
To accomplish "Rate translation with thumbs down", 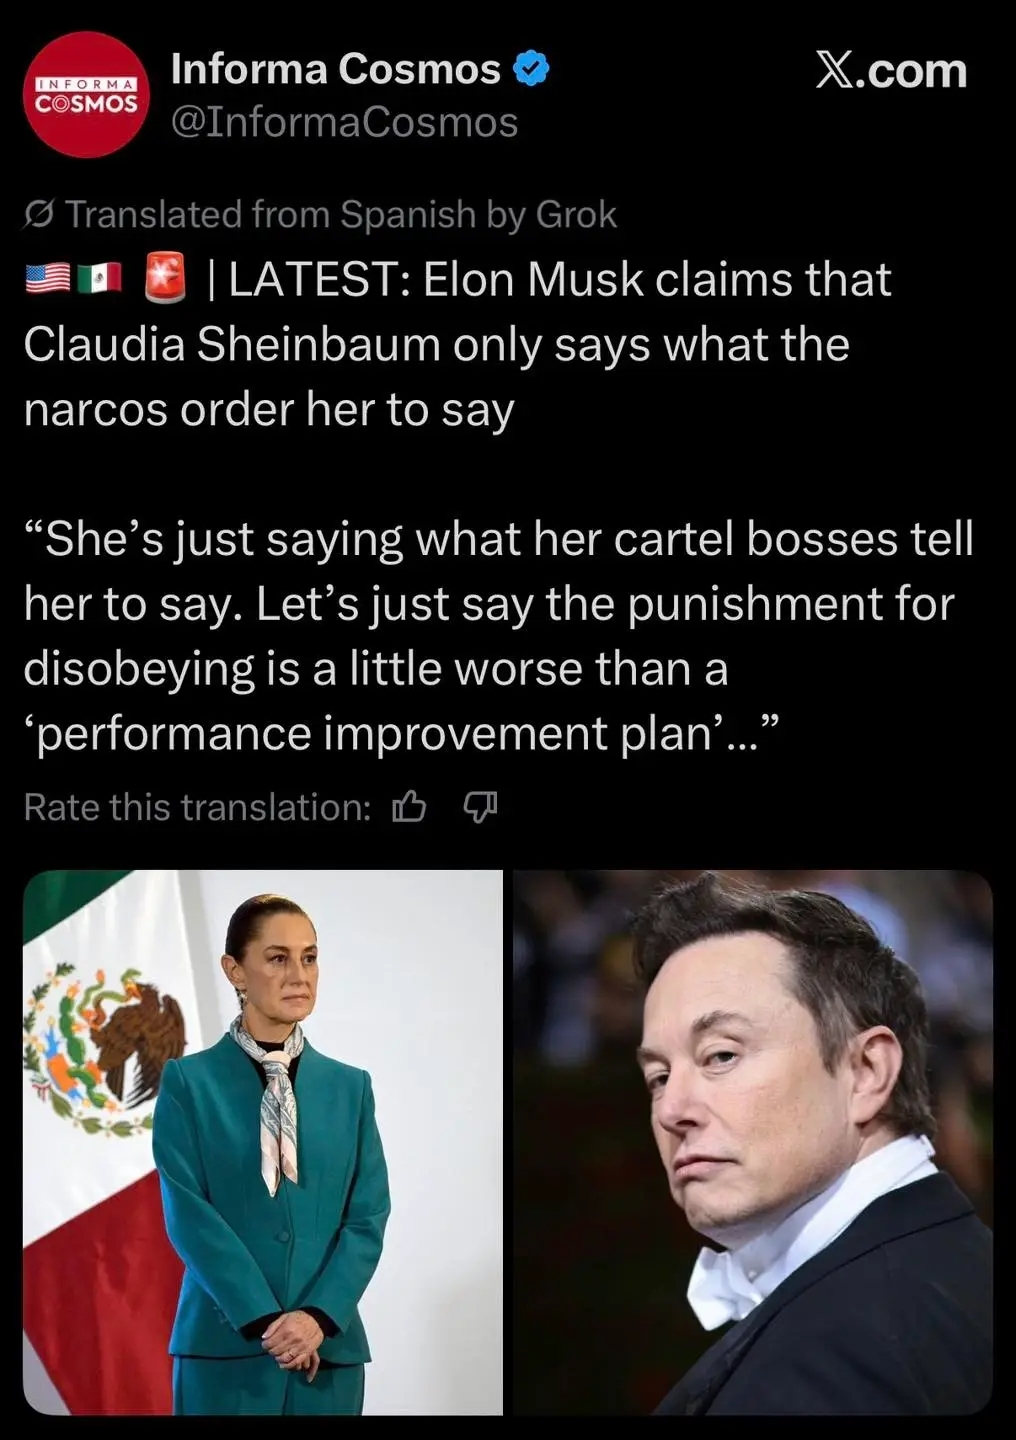I will click(x=480, y=806).
